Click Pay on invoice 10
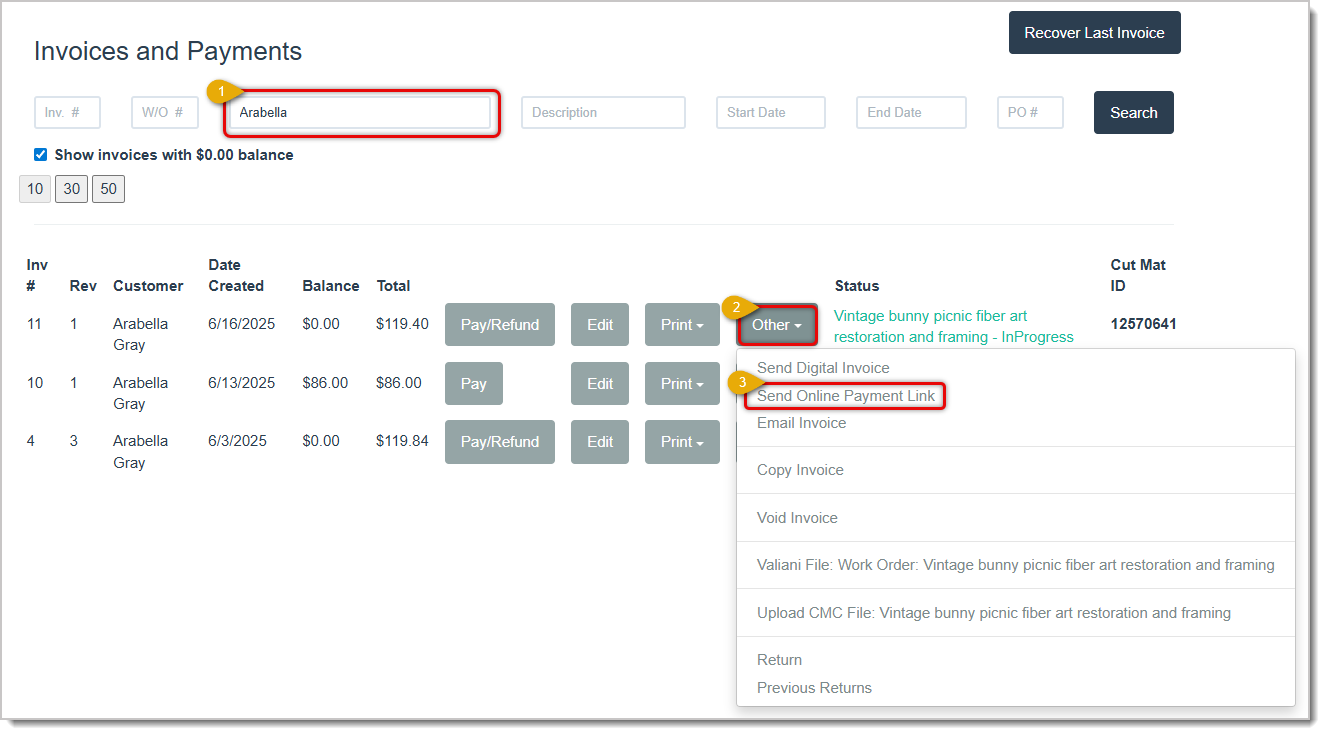 click(473, 383)
